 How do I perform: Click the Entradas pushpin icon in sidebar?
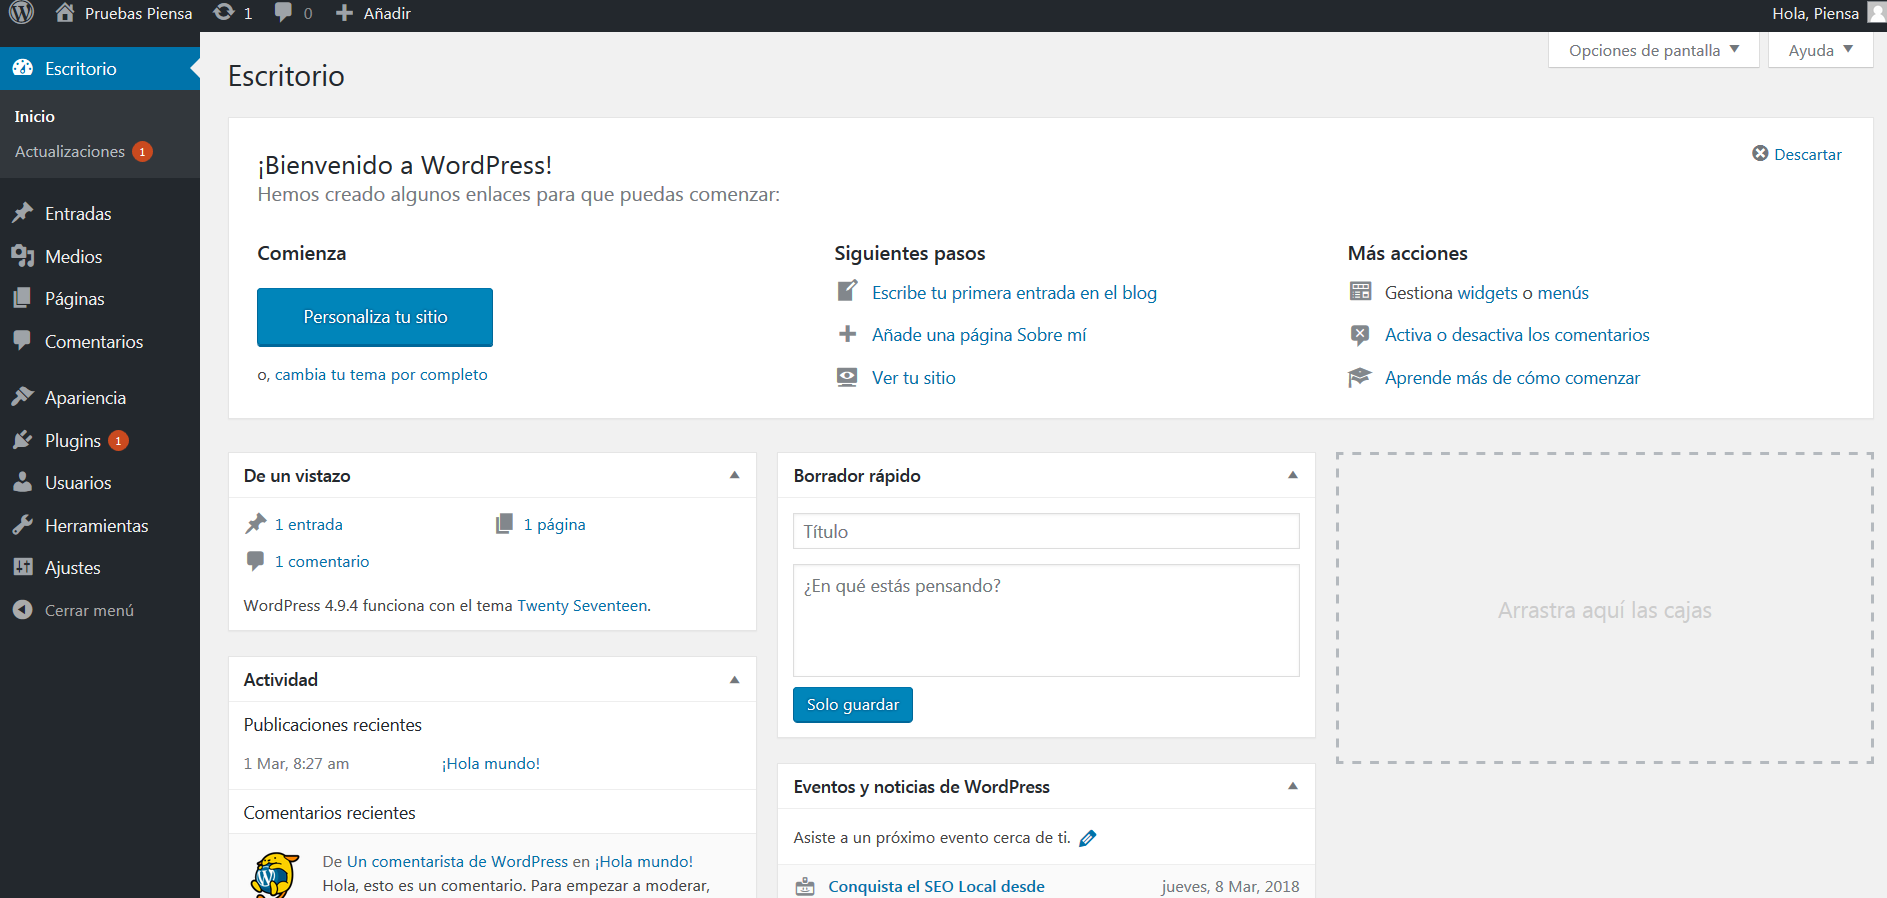23,213
